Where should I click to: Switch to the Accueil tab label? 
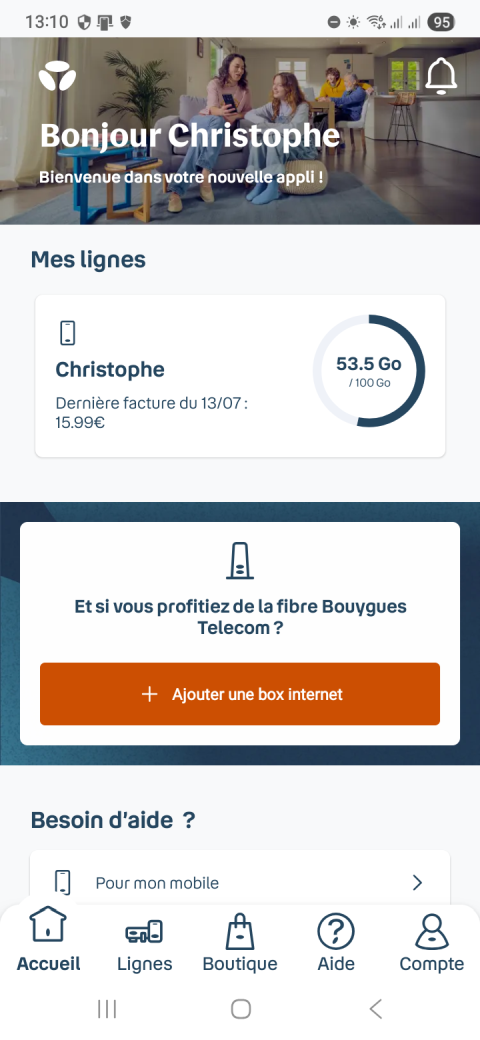(x=48, y=964)
